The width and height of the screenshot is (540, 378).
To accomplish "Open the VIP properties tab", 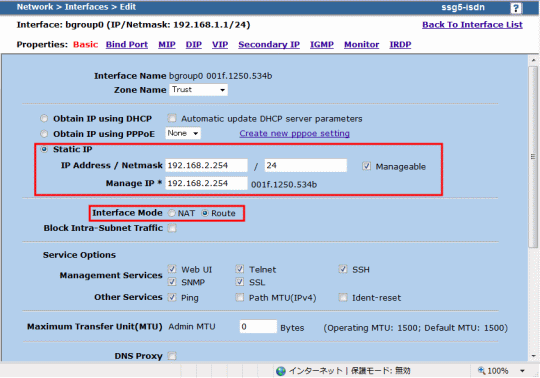I will click(x=220, y=45).
